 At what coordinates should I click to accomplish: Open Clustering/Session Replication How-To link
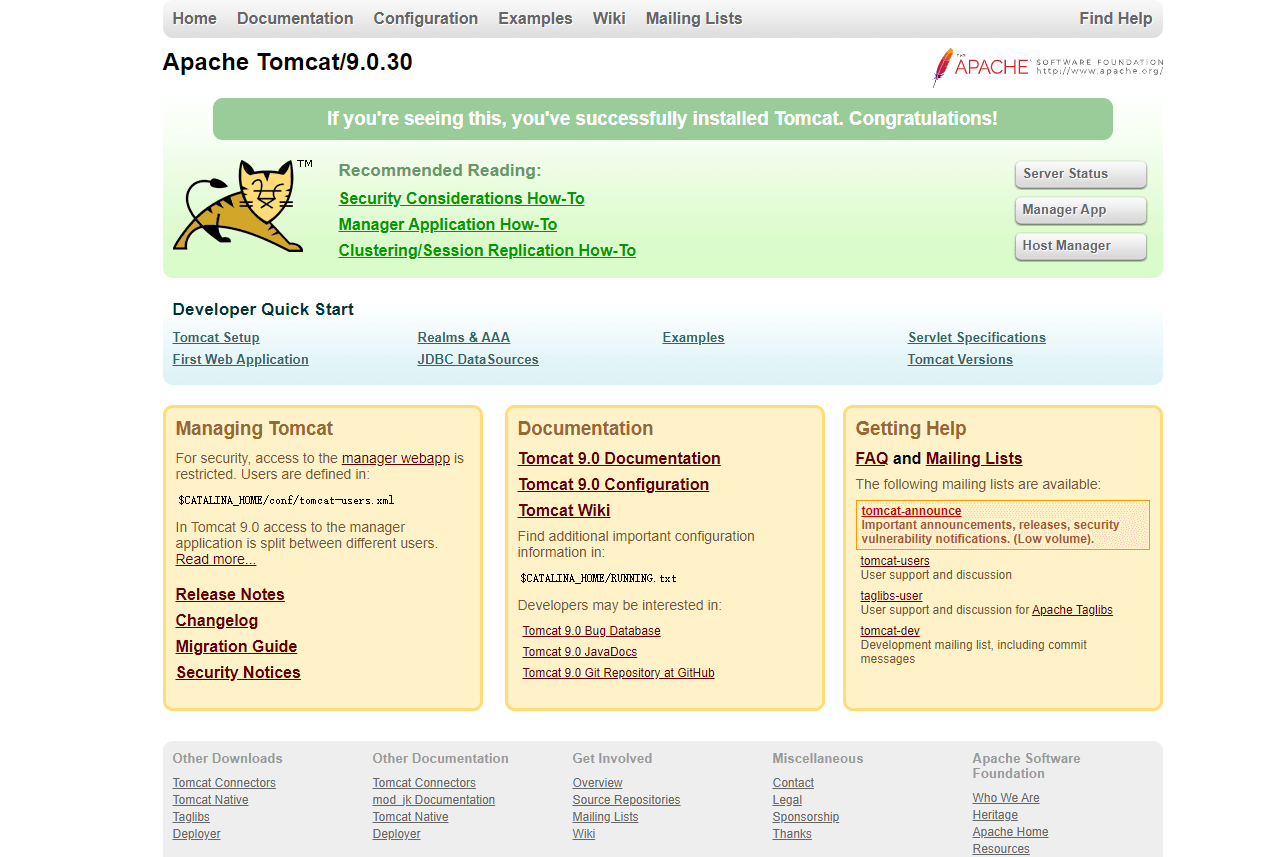[x=487, y=251]
